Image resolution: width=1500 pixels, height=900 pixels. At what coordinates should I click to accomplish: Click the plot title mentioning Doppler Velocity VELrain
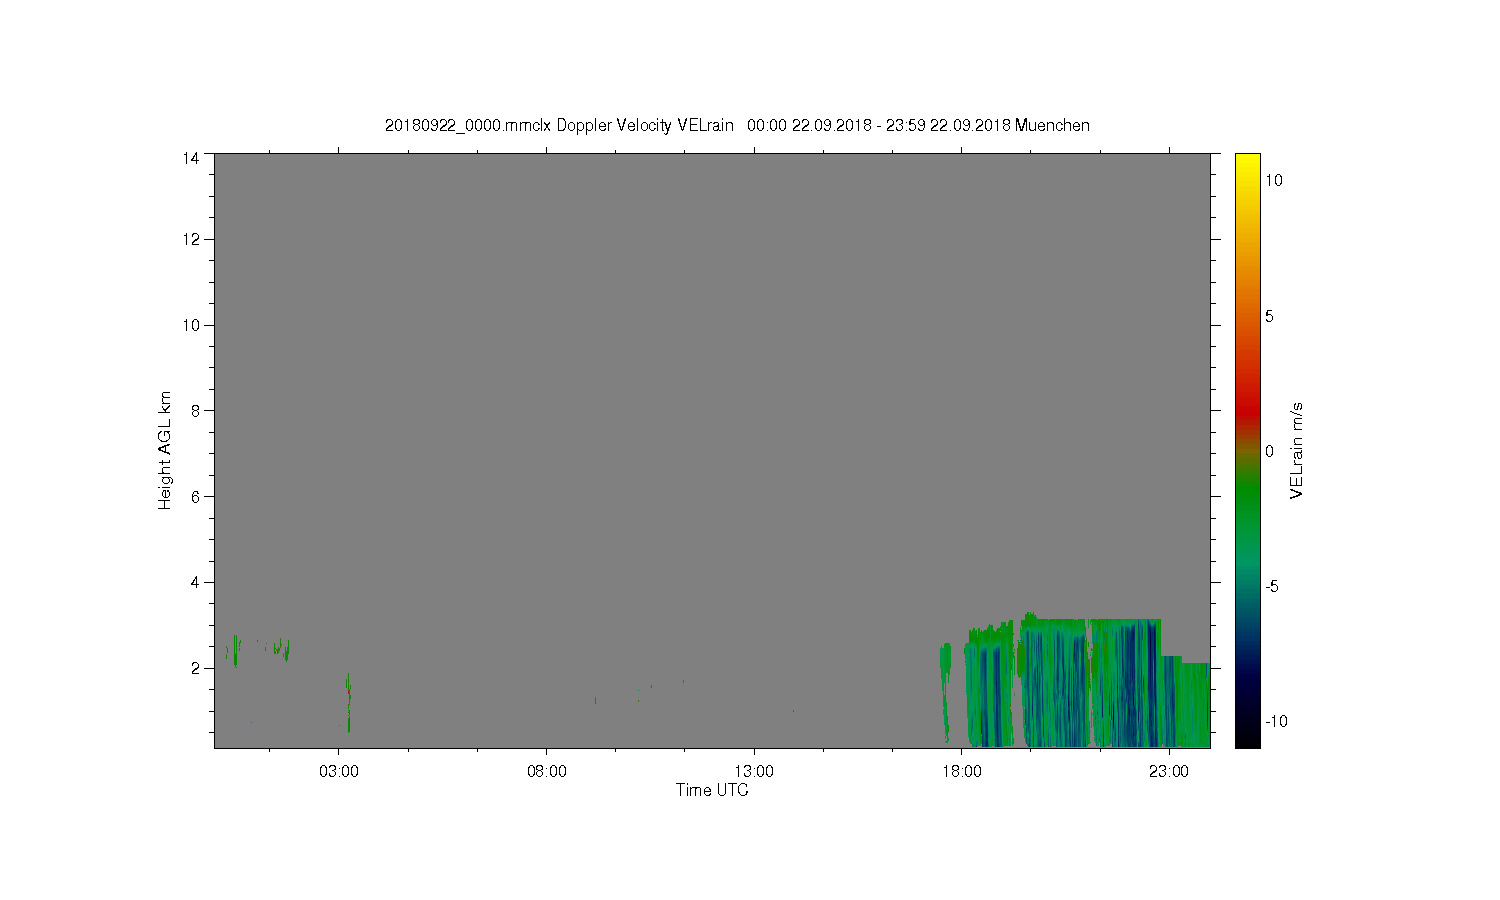[737, 126]
